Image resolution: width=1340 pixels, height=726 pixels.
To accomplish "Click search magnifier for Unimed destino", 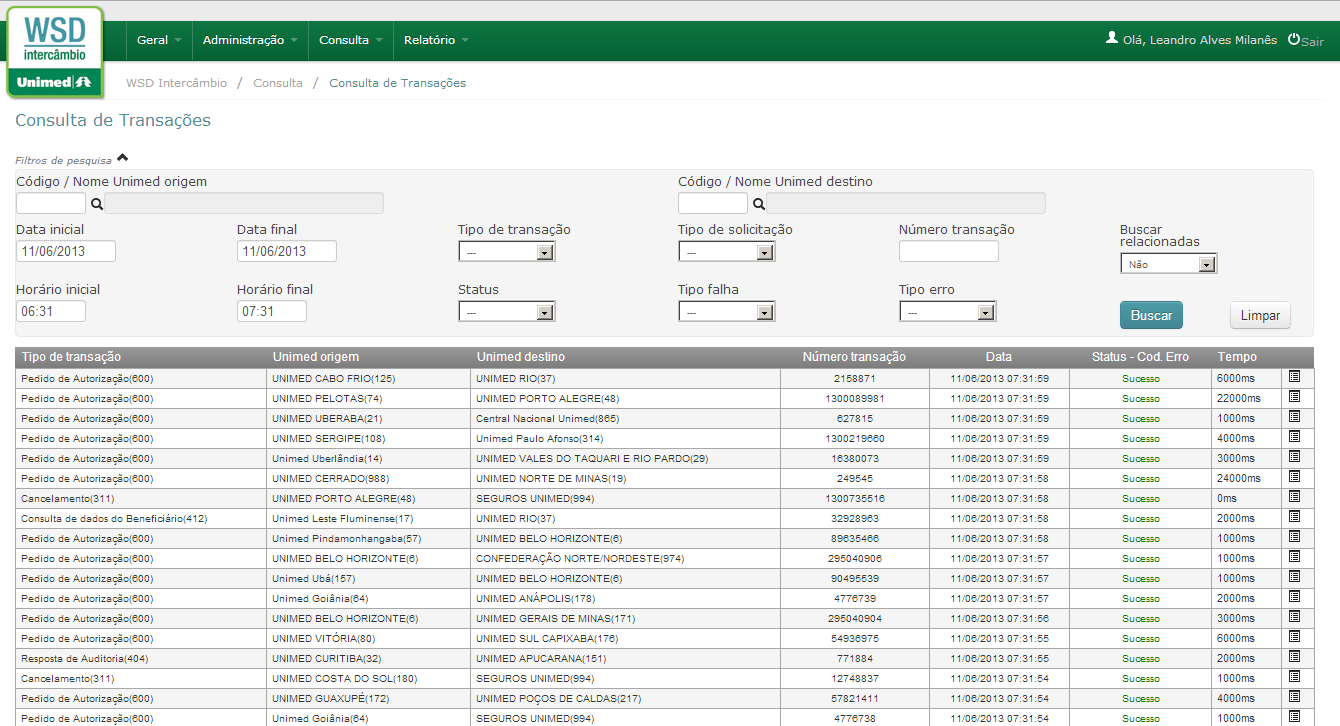I will (759, 204).
